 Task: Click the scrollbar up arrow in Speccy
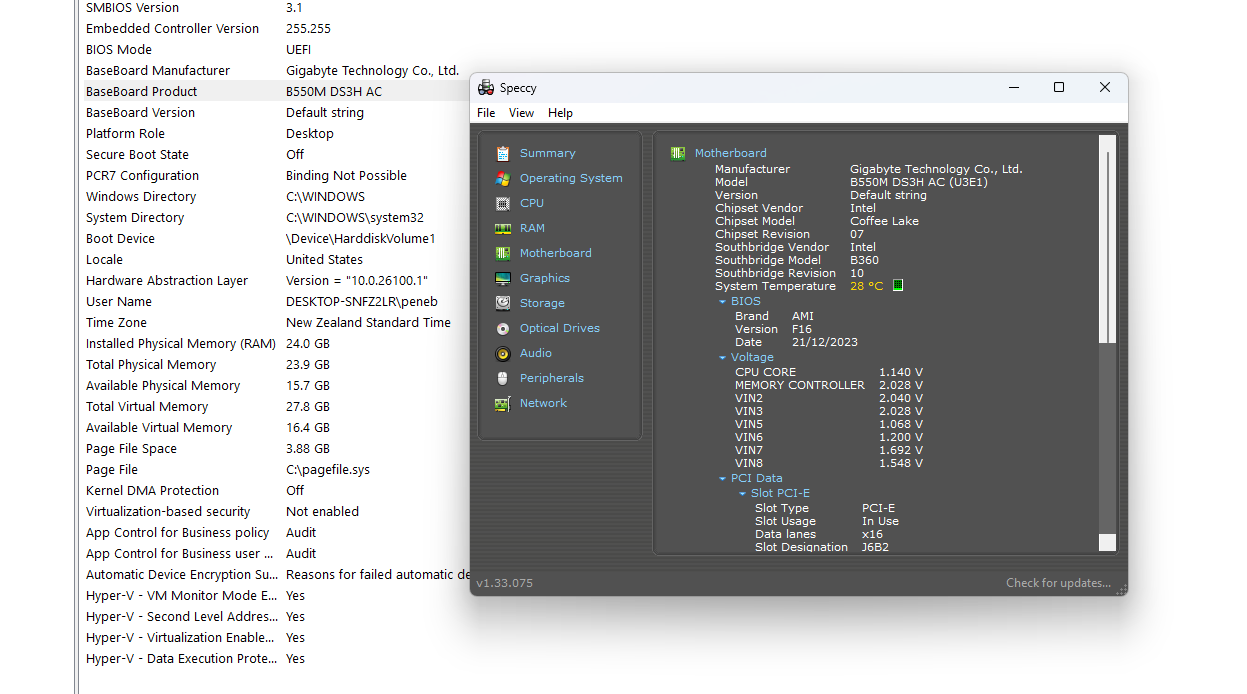(x=1106, y=143)
